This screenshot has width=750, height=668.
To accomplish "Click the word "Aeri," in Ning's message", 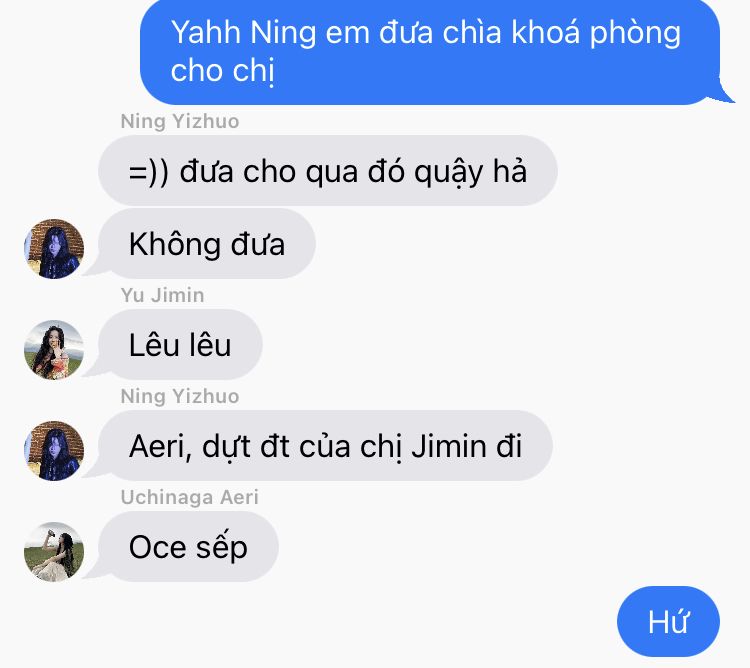I will [161, 447].
